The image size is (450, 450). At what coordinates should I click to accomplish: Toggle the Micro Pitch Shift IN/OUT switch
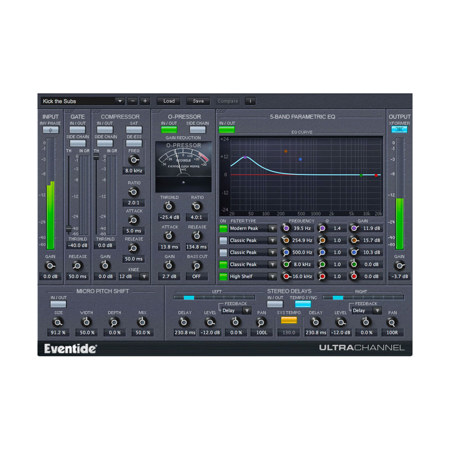pos(58,304)
